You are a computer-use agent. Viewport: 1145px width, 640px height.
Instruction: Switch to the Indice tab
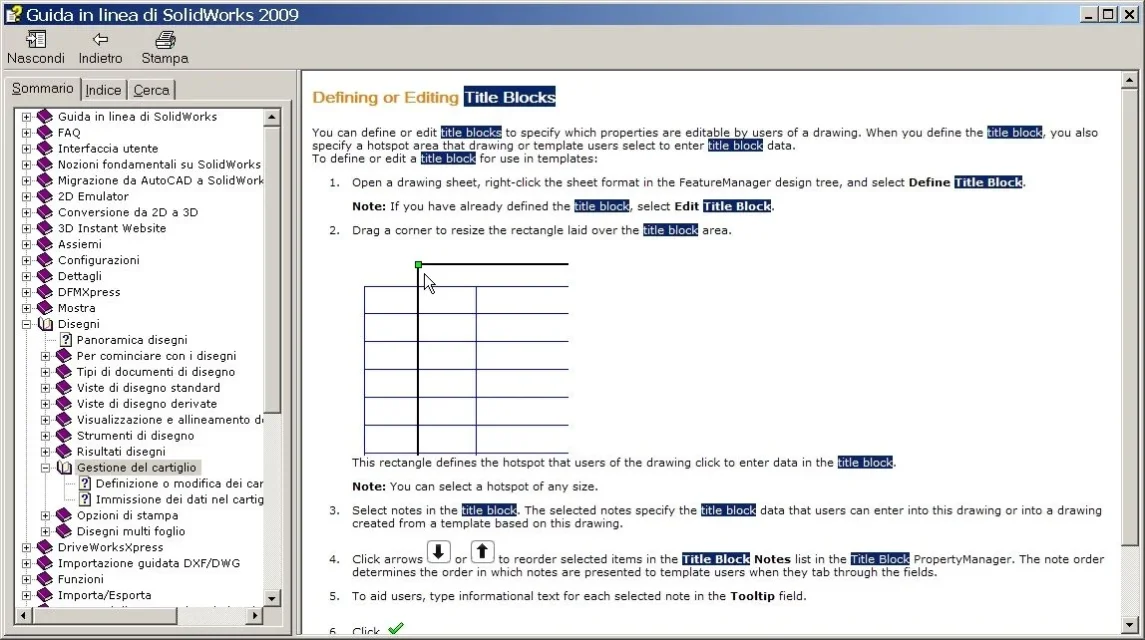pos(103,90)
